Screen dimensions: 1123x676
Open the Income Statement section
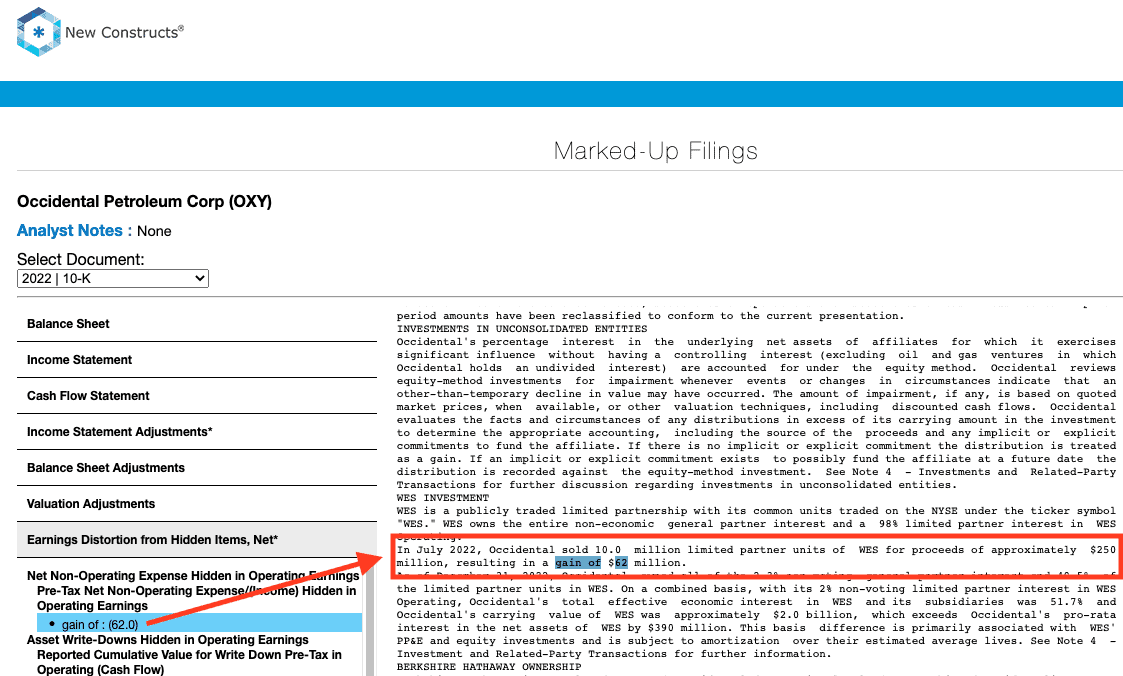tap(197, 359)
